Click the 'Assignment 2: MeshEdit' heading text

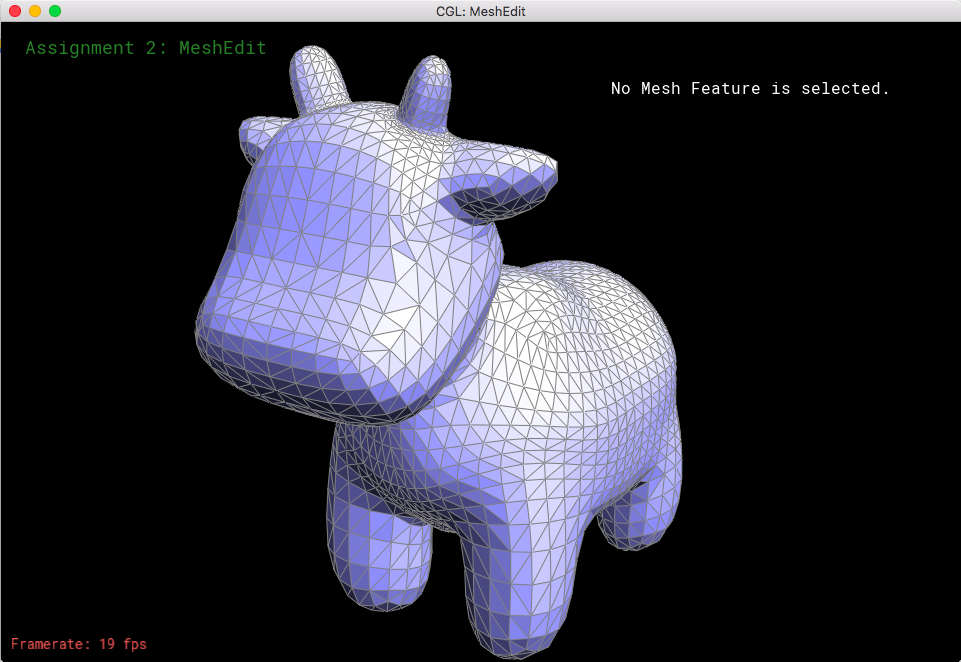pyautogui.click(x=146, y=48)
